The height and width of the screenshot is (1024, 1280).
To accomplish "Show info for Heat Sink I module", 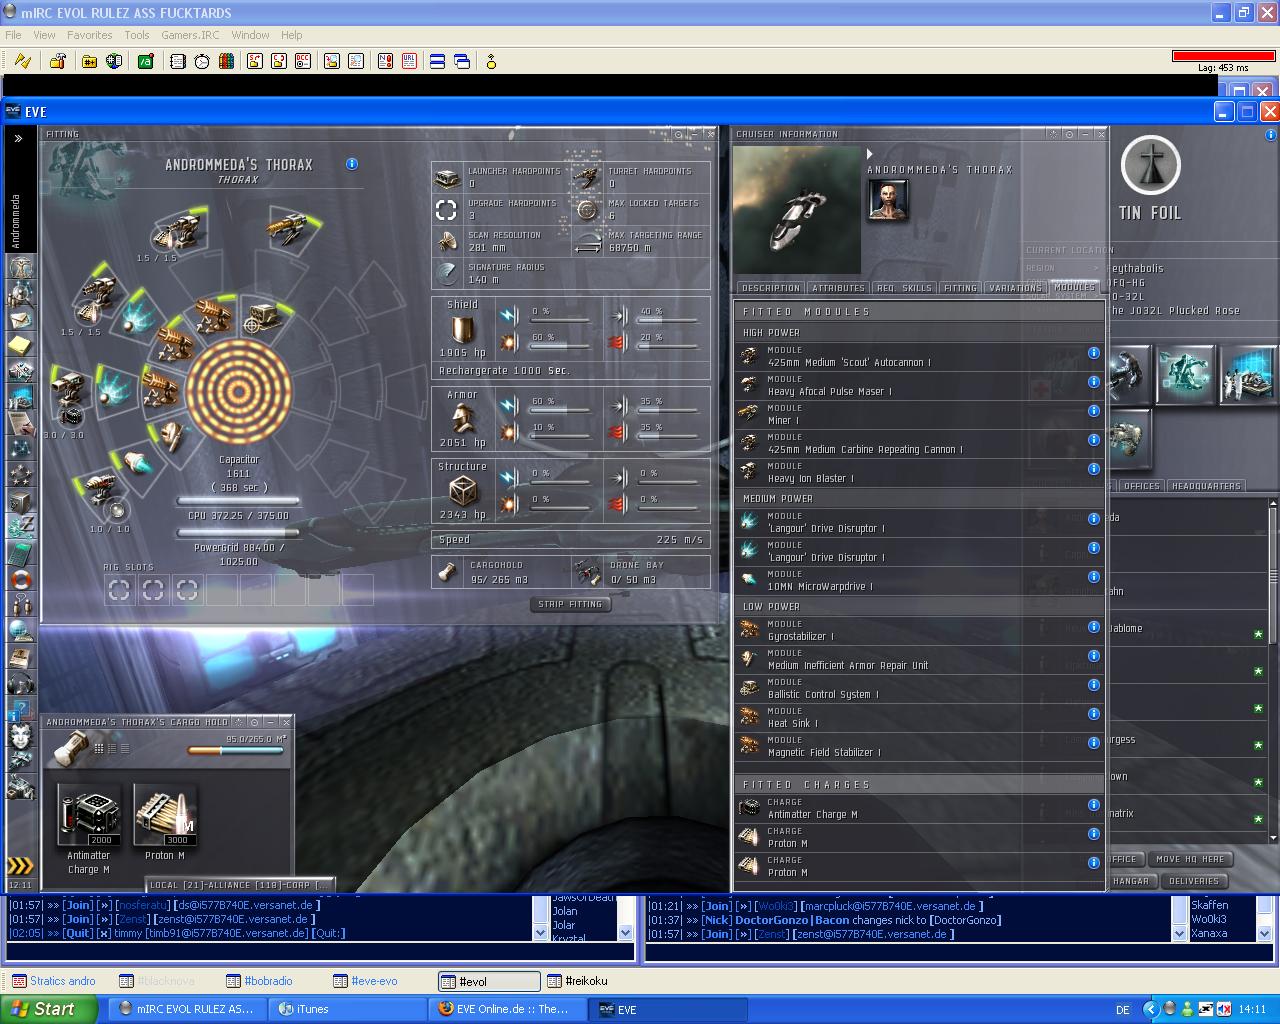I will [x=1094, y=714].
